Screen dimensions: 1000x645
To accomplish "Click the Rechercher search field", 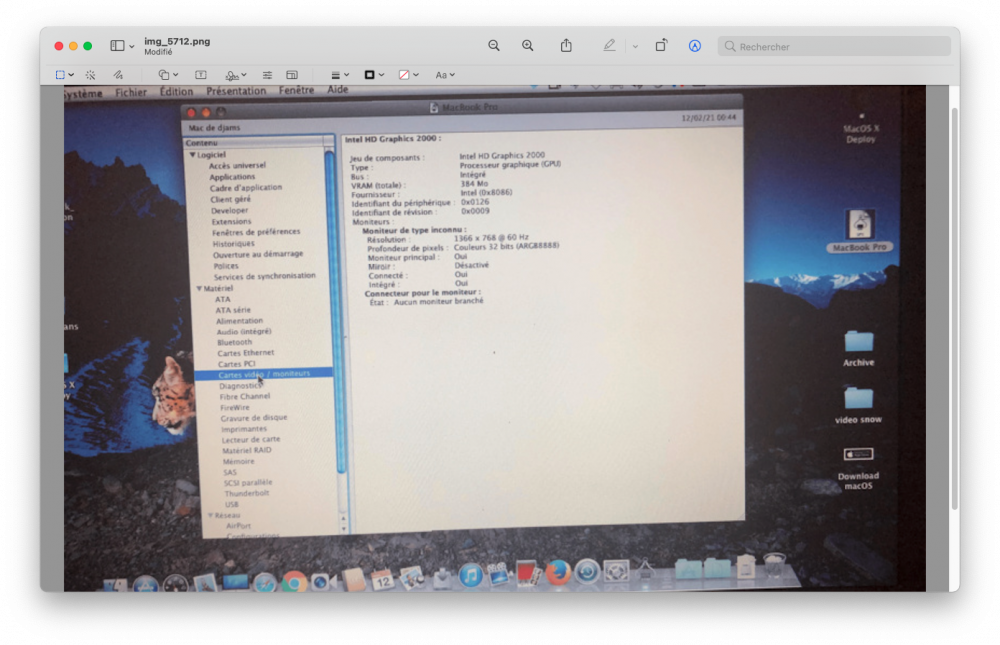I will coord(834,47).
